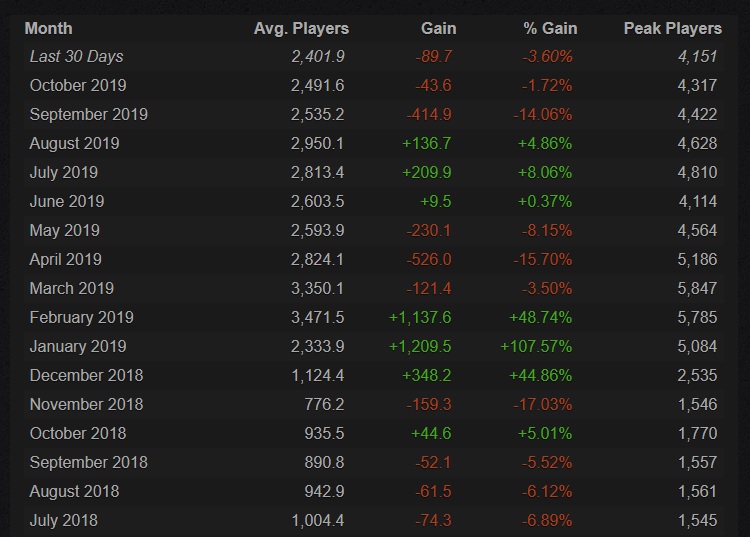Screen dimensions: 750x537
Task: Click the 5,847 peak players value
Action: (x=697, y=288)
